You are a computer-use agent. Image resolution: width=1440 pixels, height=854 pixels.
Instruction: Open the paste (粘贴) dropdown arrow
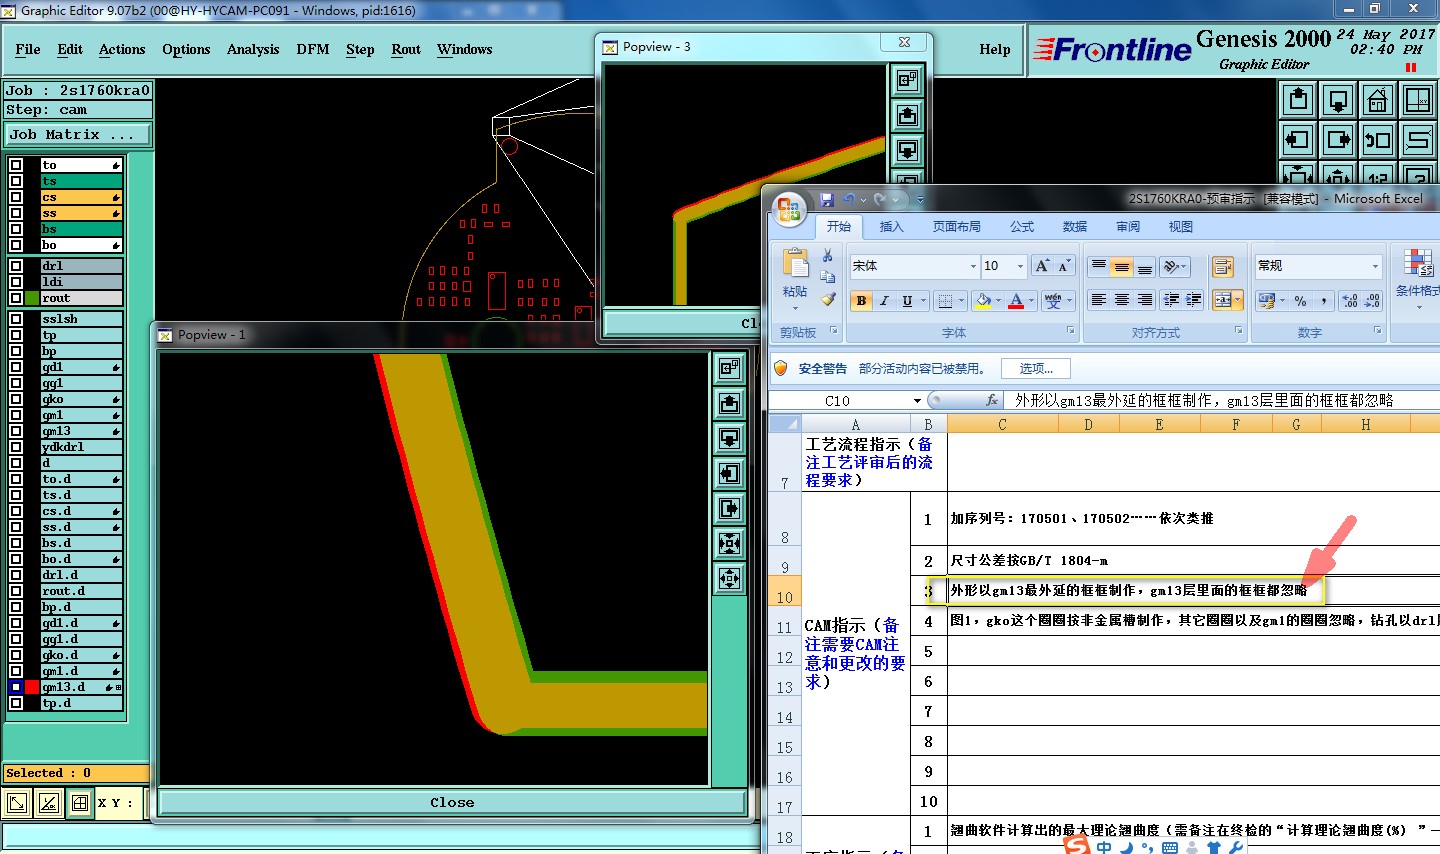(796, 308)
